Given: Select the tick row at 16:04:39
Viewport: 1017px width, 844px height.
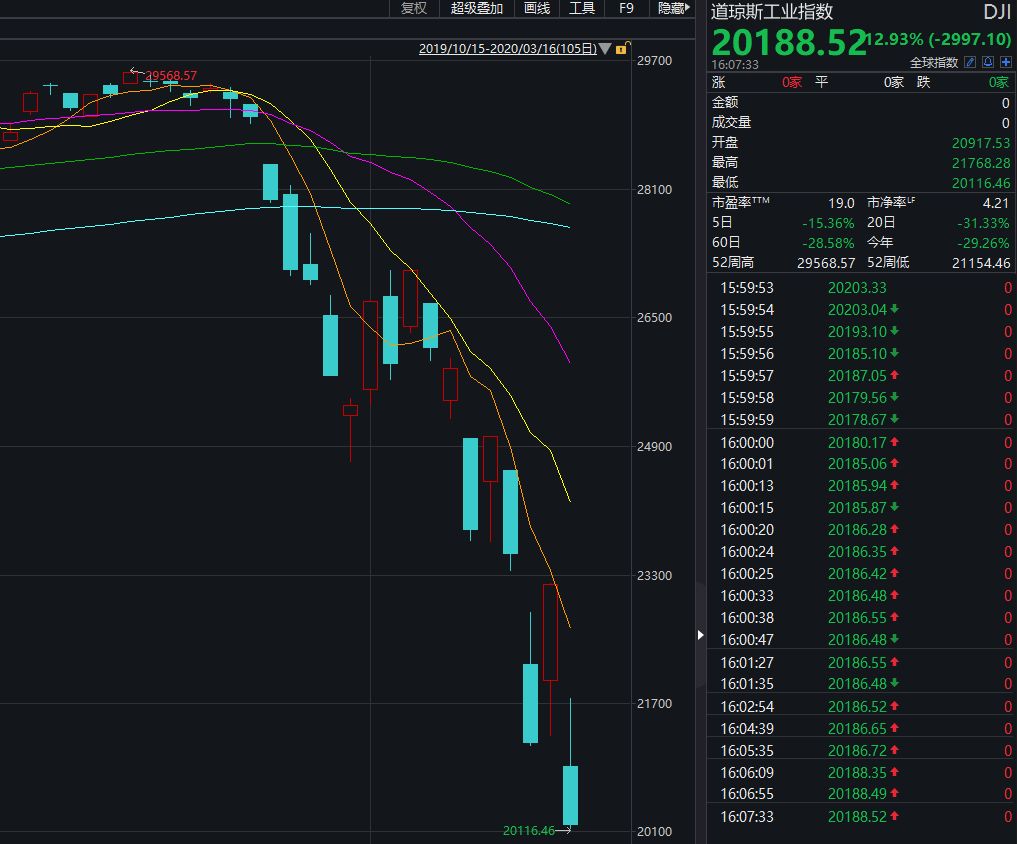Looking at the screenshot, I should point(861,729).
